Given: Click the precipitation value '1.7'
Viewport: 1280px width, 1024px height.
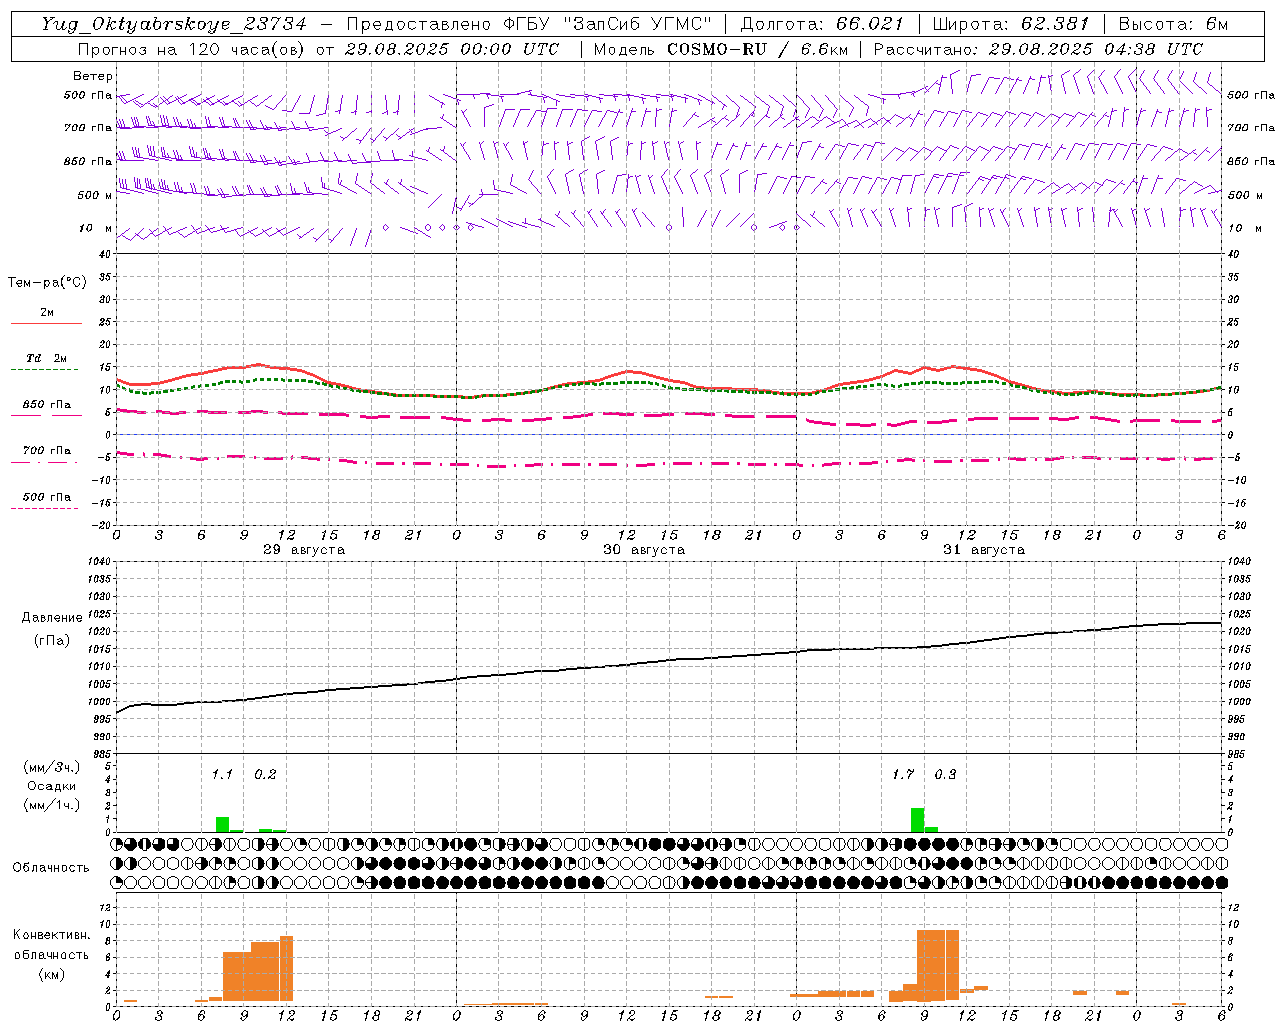Looking at the screenshot, I should pos(903,774).
